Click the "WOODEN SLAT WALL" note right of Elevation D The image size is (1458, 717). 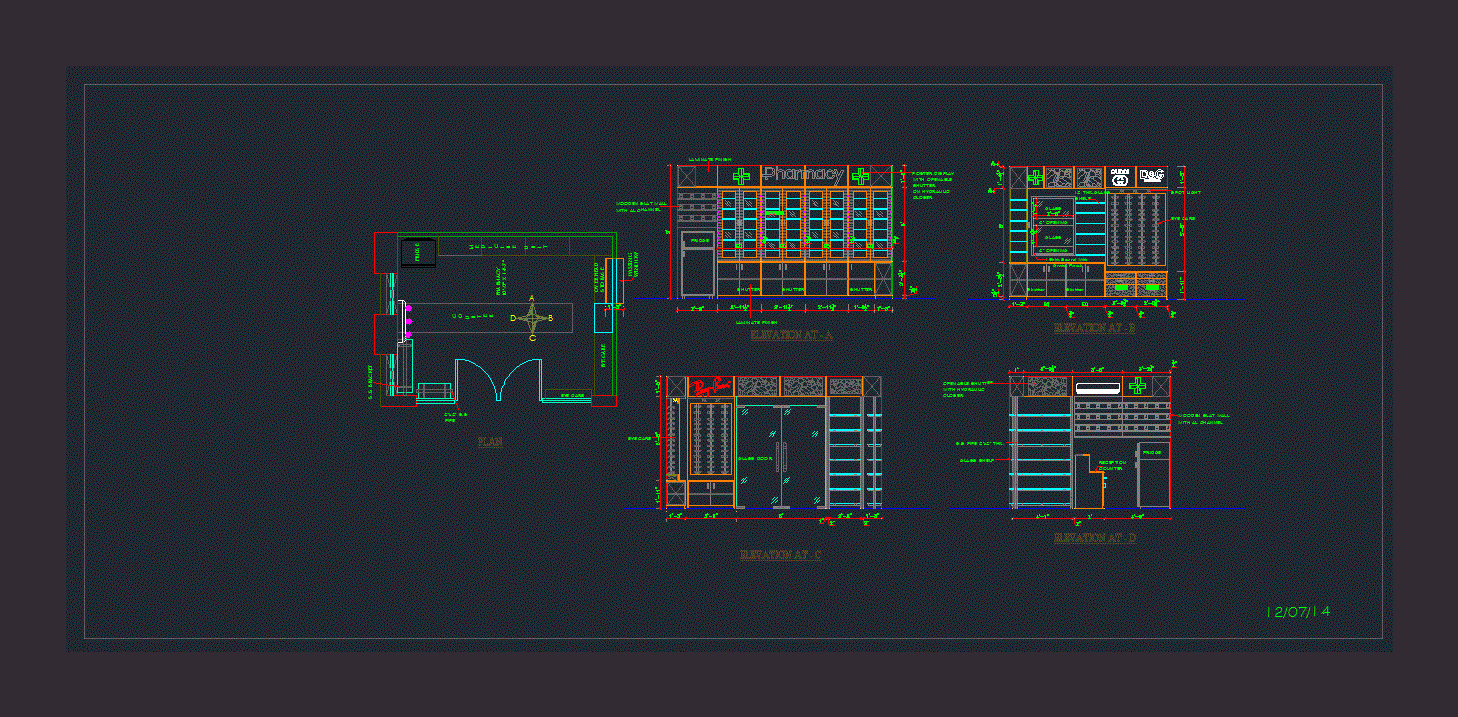[x=1203, y=418]
